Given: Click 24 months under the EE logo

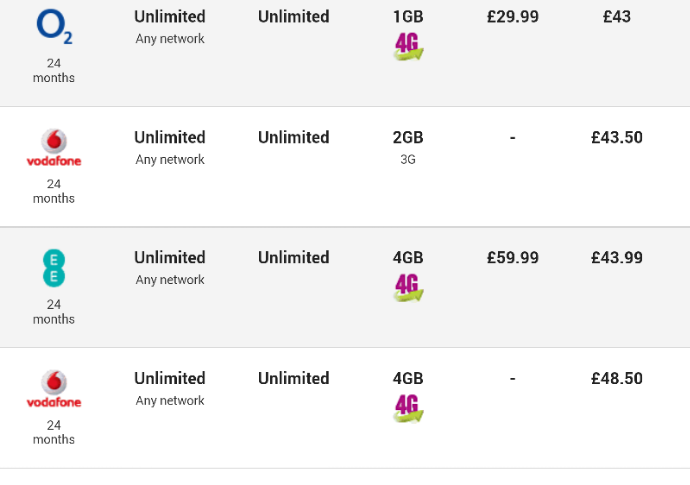Looking at the screenshot, I should pyautogui.click(x=54, y=312).
